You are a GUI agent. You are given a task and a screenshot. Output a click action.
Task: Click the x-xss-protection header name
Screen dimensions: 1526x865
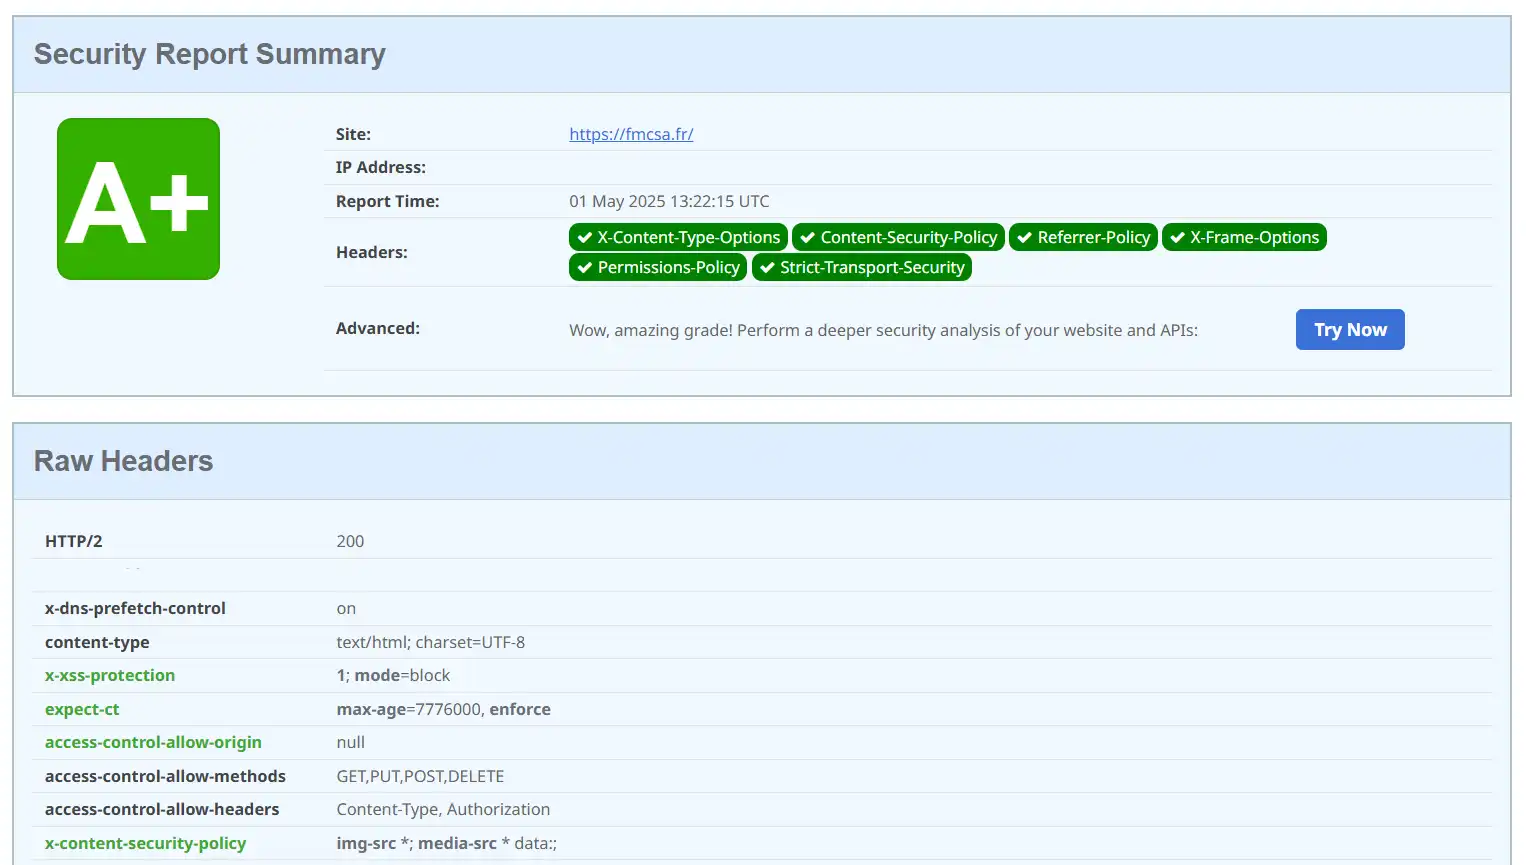(110, 675)
